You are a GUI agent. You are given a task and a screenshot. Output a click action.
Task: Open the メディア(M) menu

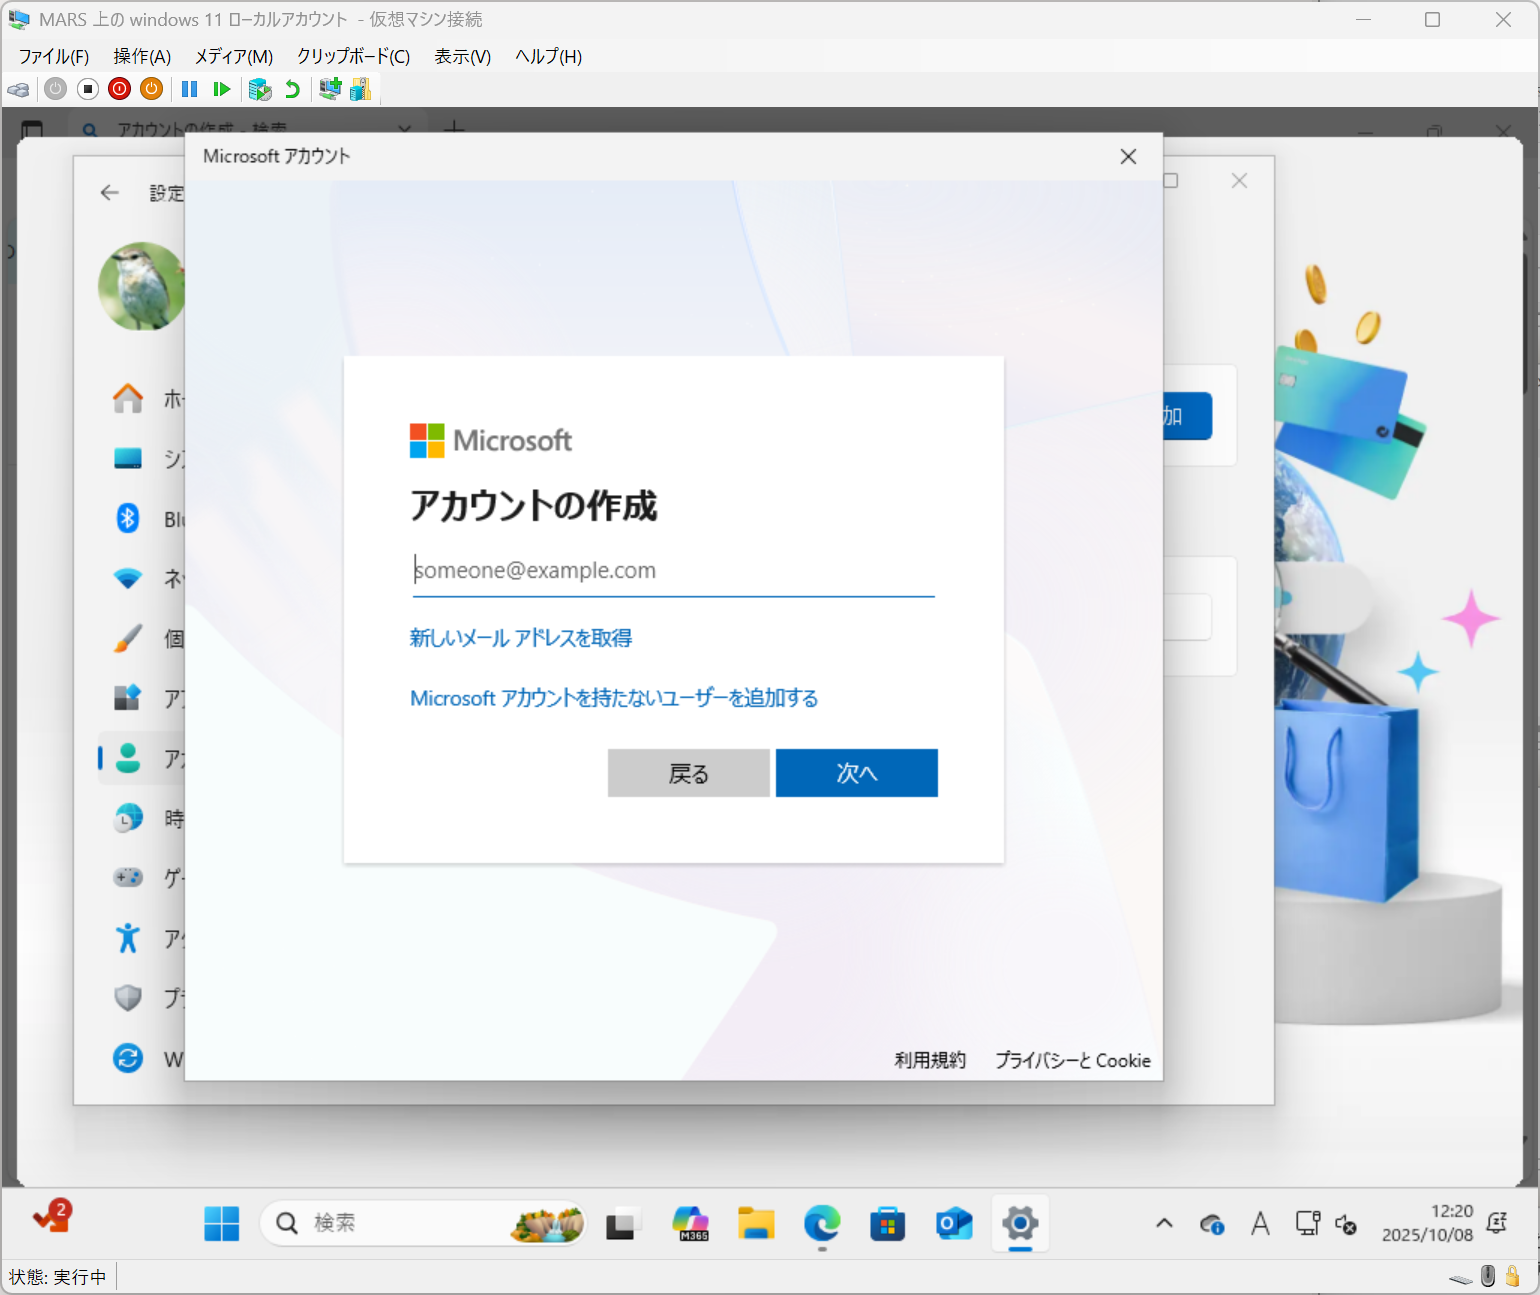[x=233, y=57]
